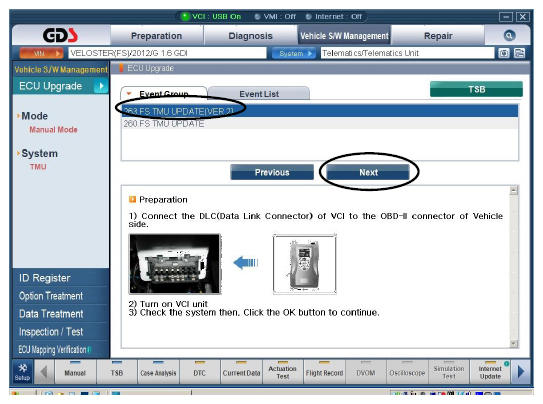Click the blue System selector button
The height and width of the screenshot is (404, 543).
[294, 53]
